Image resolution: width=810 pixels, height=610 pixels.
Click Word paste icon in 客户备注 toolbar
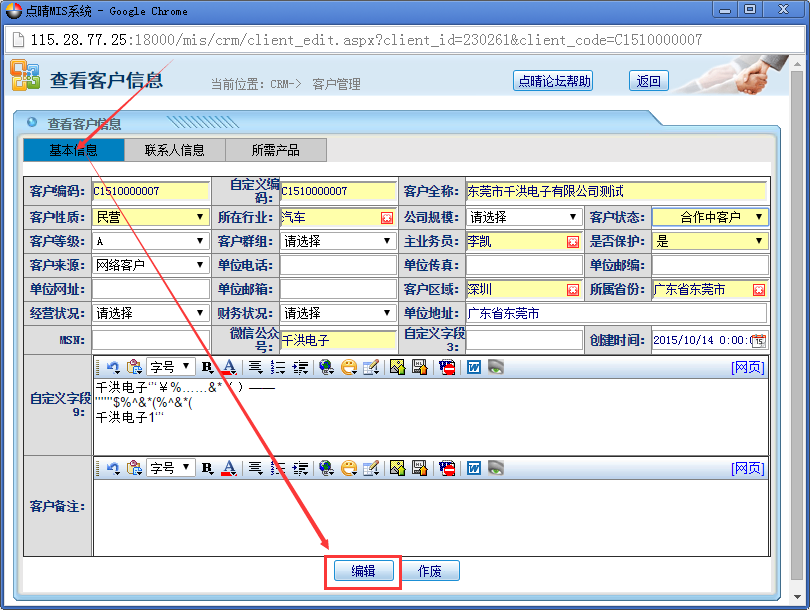tap(473, 468)
